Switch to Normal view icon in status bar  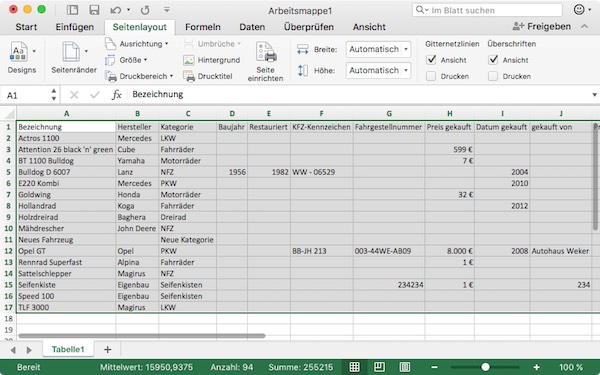(354, 367)
